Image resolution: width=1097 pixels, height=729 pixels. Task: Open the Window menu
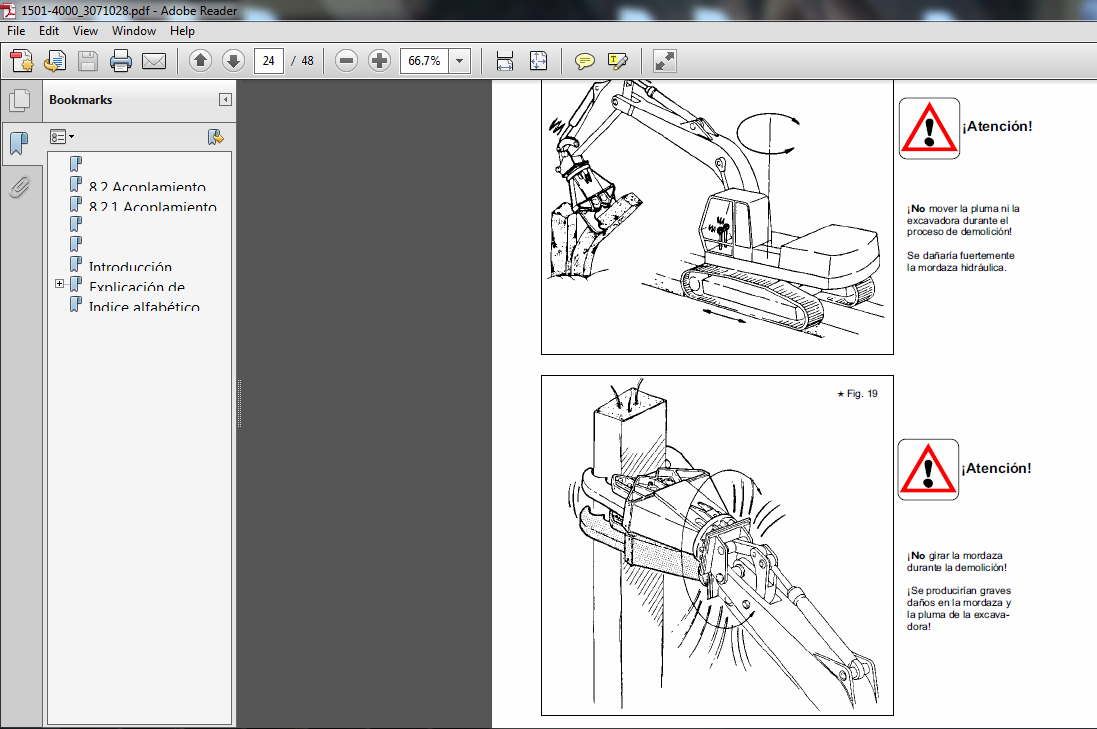134,31
